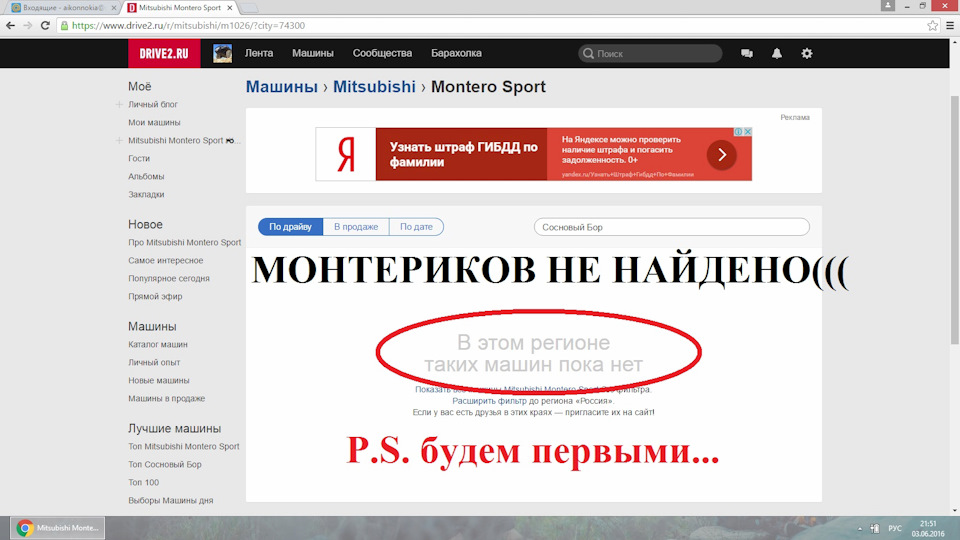Image resolution: width=960 pixels, height=540 pixels.
Task: Open Машины breadcrumb link
Action: 282,87
